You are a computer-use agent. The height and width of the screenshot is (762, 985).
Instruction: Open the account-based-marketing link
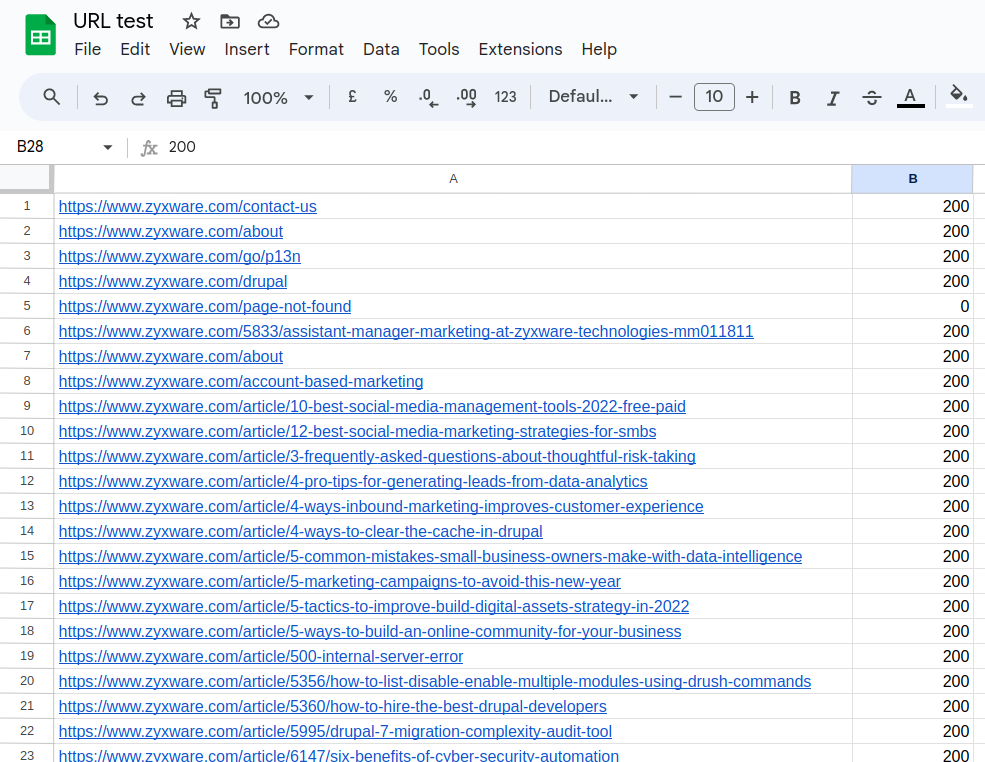click(x=241, y=381)
